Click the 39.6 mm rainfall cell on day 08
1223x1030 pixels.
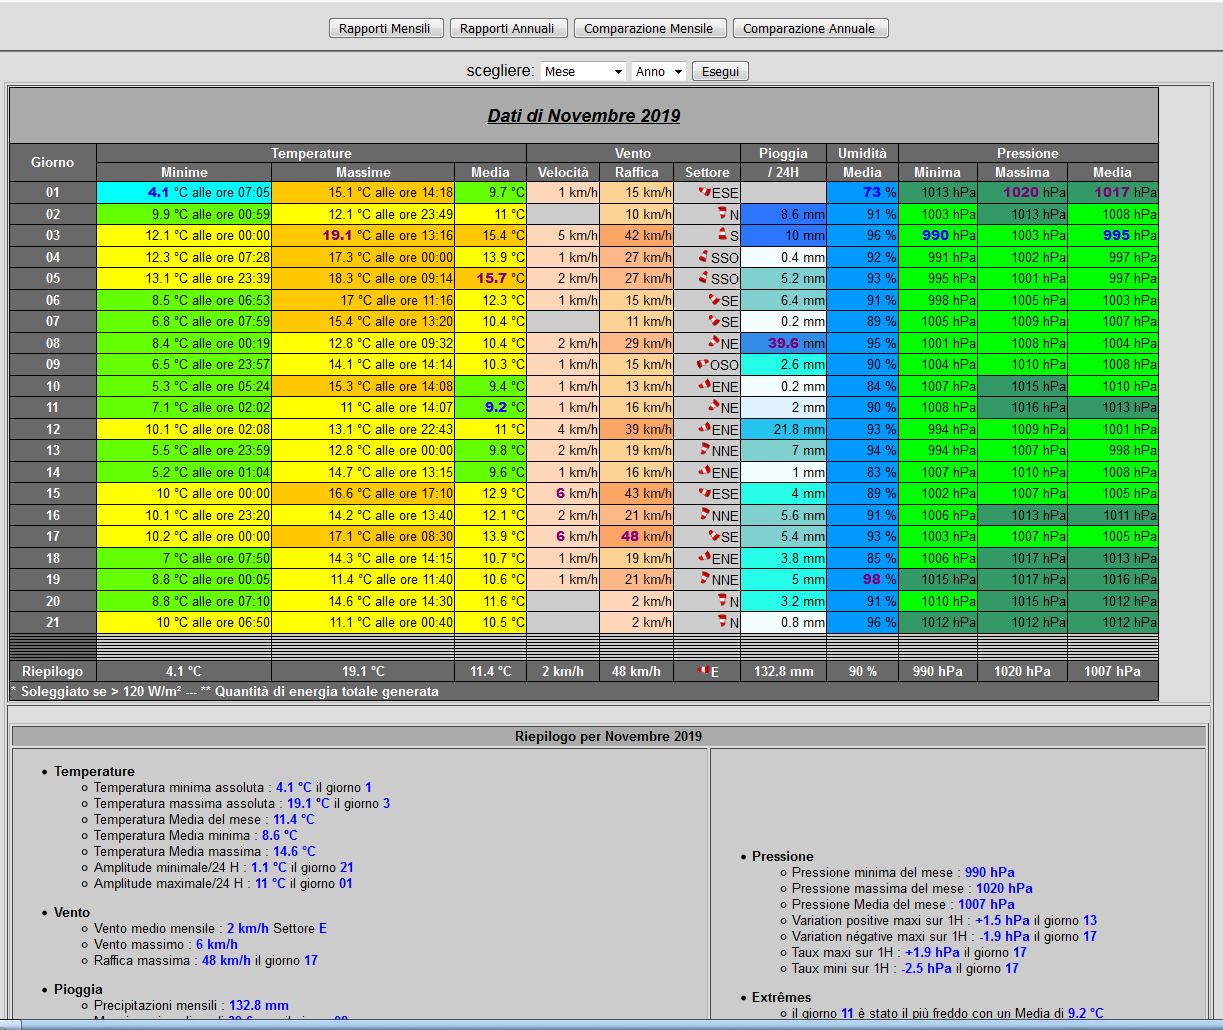(783, 343)
